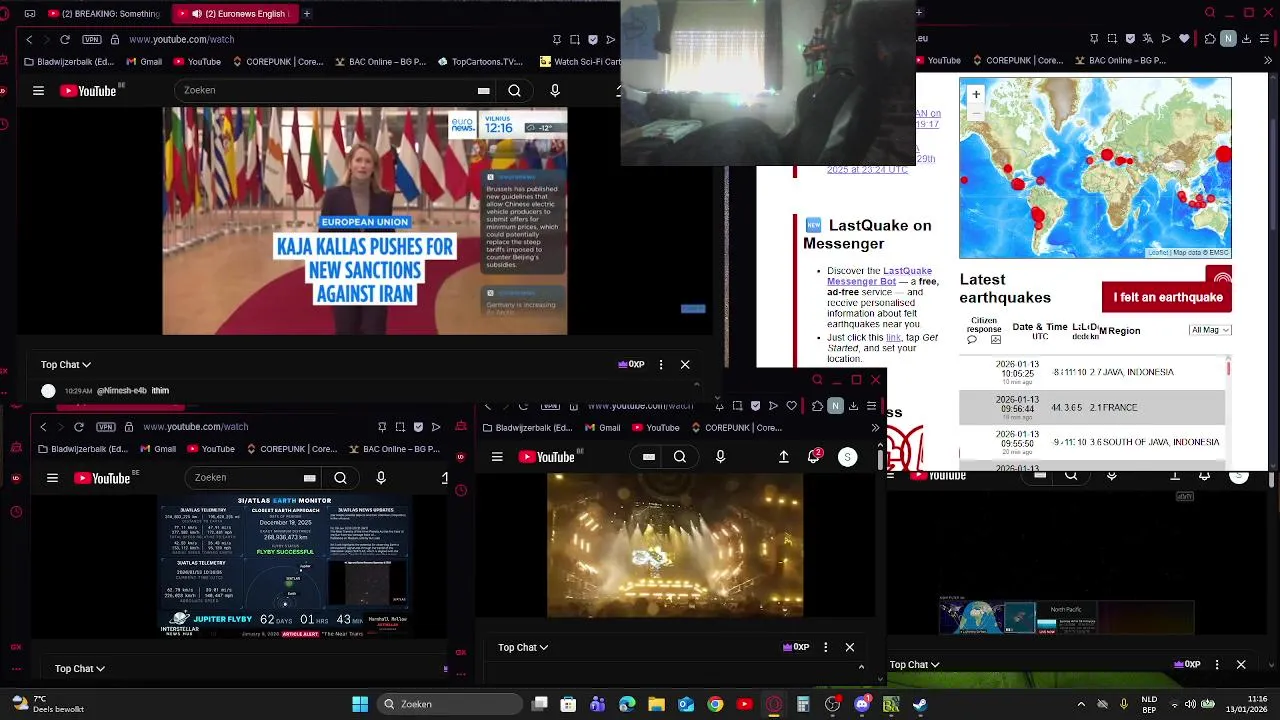
Task: Click the Euronews live video player
Action: point(365,221)
